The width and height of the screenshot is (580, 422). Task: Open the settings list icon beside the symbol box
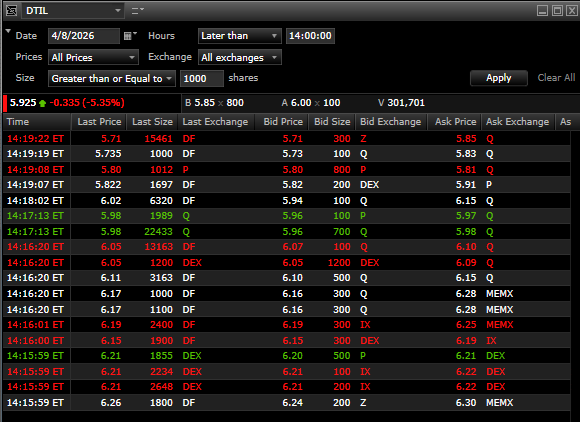tap(138, 11)
